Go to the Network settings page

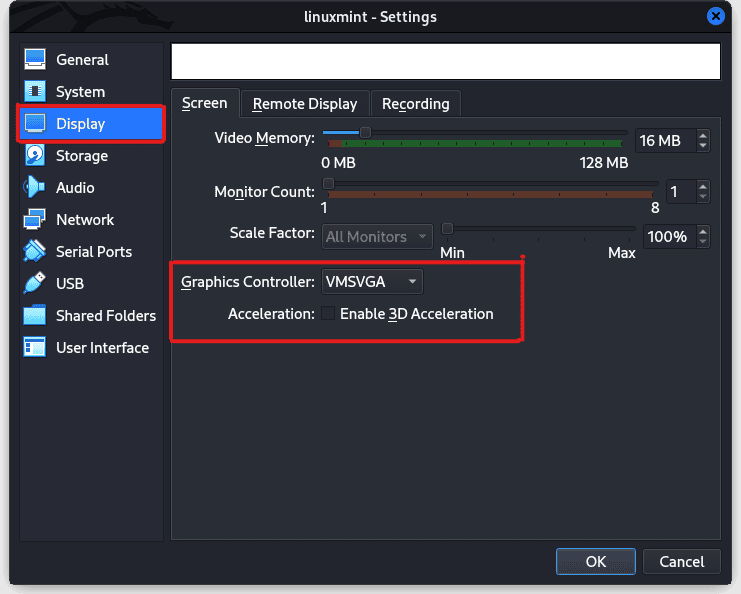point(92,220)
